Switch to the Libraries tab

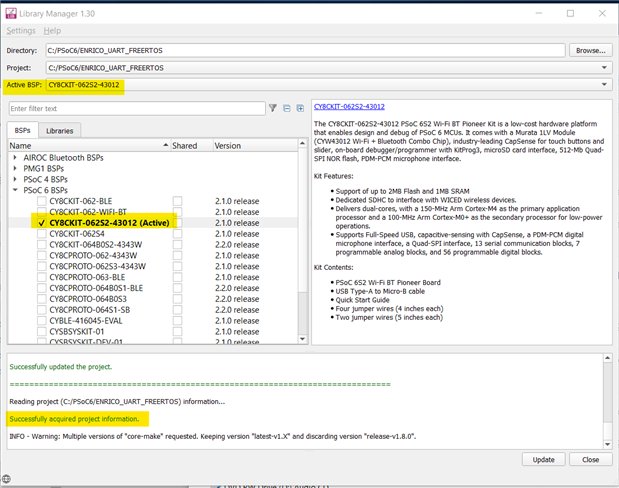[59, 131]
